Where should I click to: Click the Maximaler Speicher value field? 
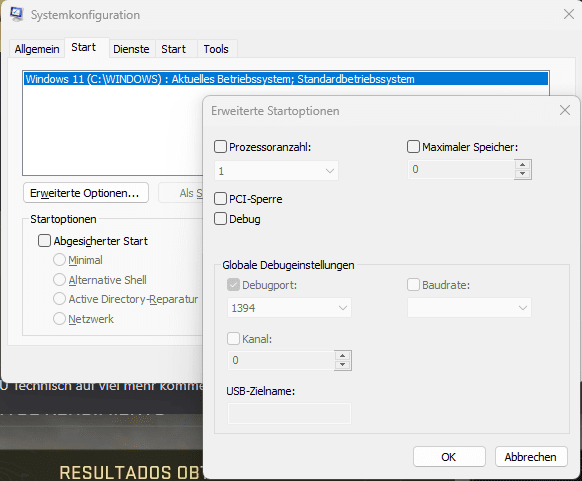461,169
